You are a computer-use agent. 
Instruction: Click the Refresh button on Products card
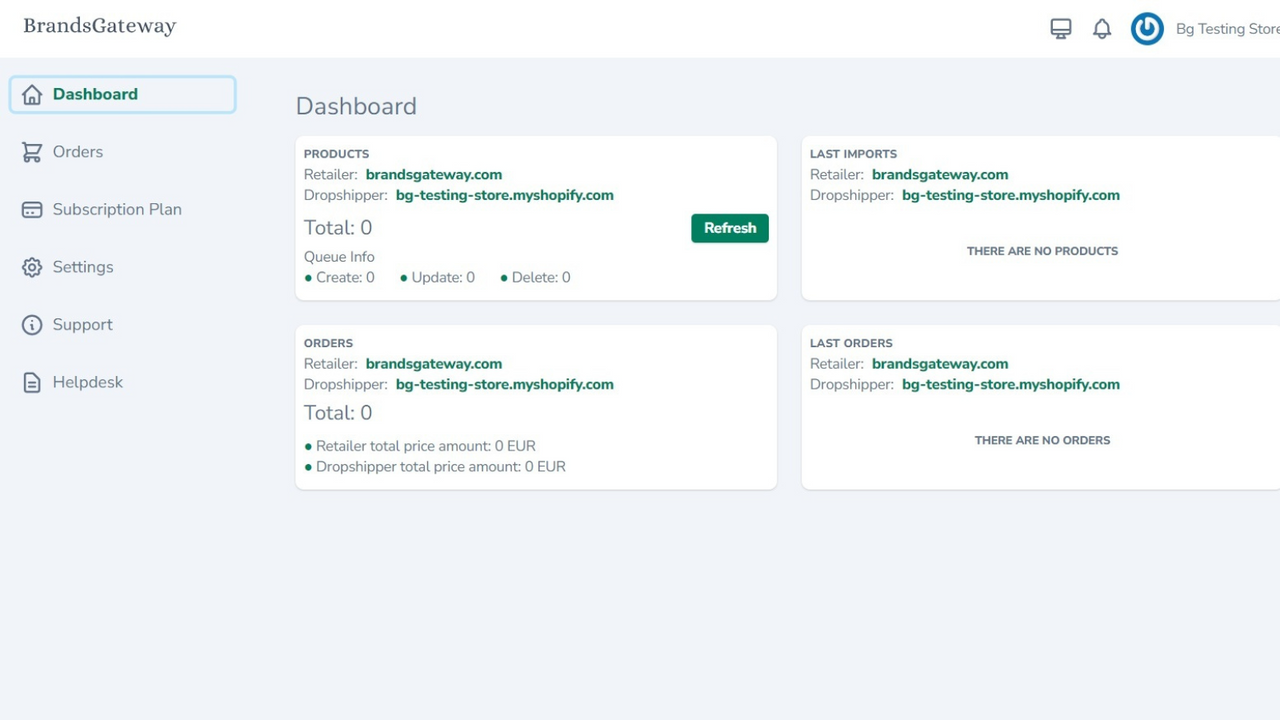click(x=729, y=228)
